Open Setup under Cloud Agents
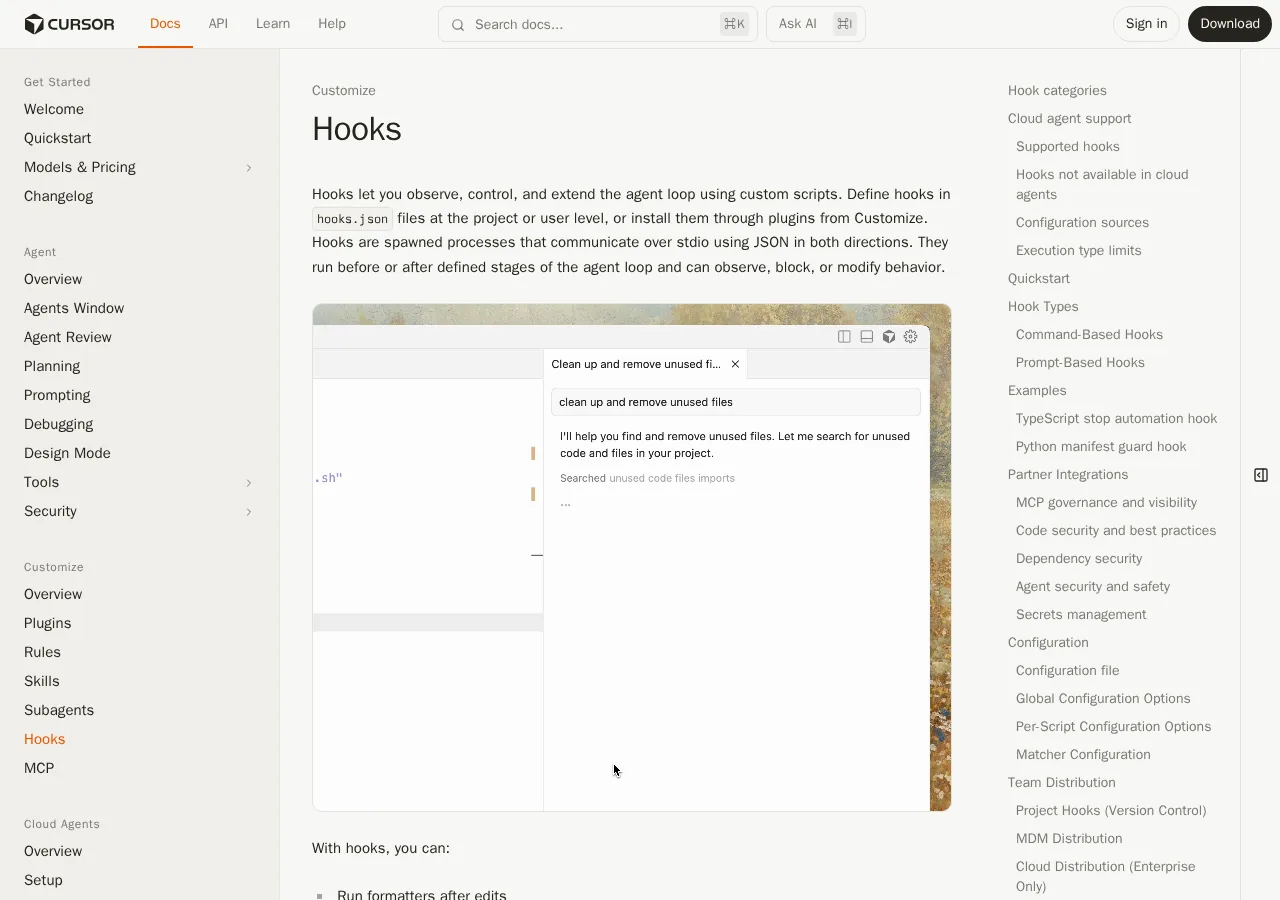The image size is (1280, 900). tap(43, 880)
